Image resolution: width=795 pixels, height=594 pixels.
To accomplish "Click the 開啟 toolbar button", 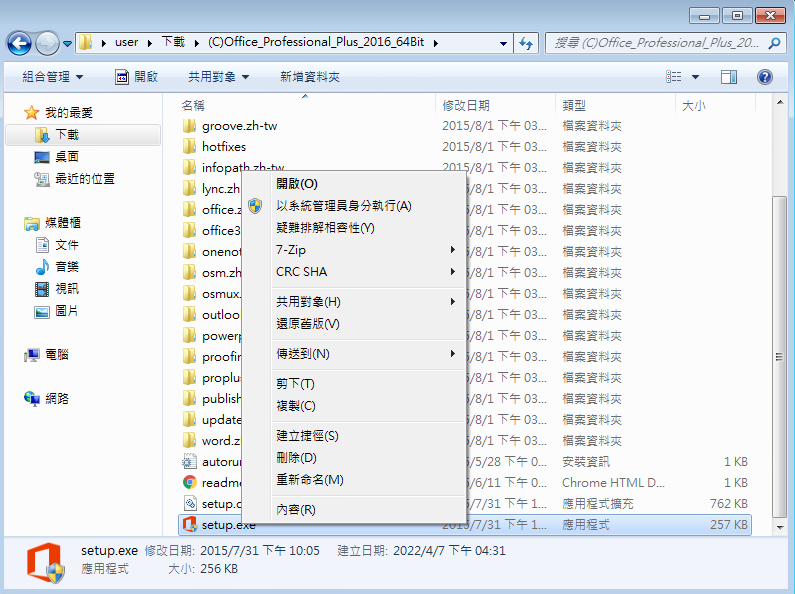I will [x=137, y=77].
